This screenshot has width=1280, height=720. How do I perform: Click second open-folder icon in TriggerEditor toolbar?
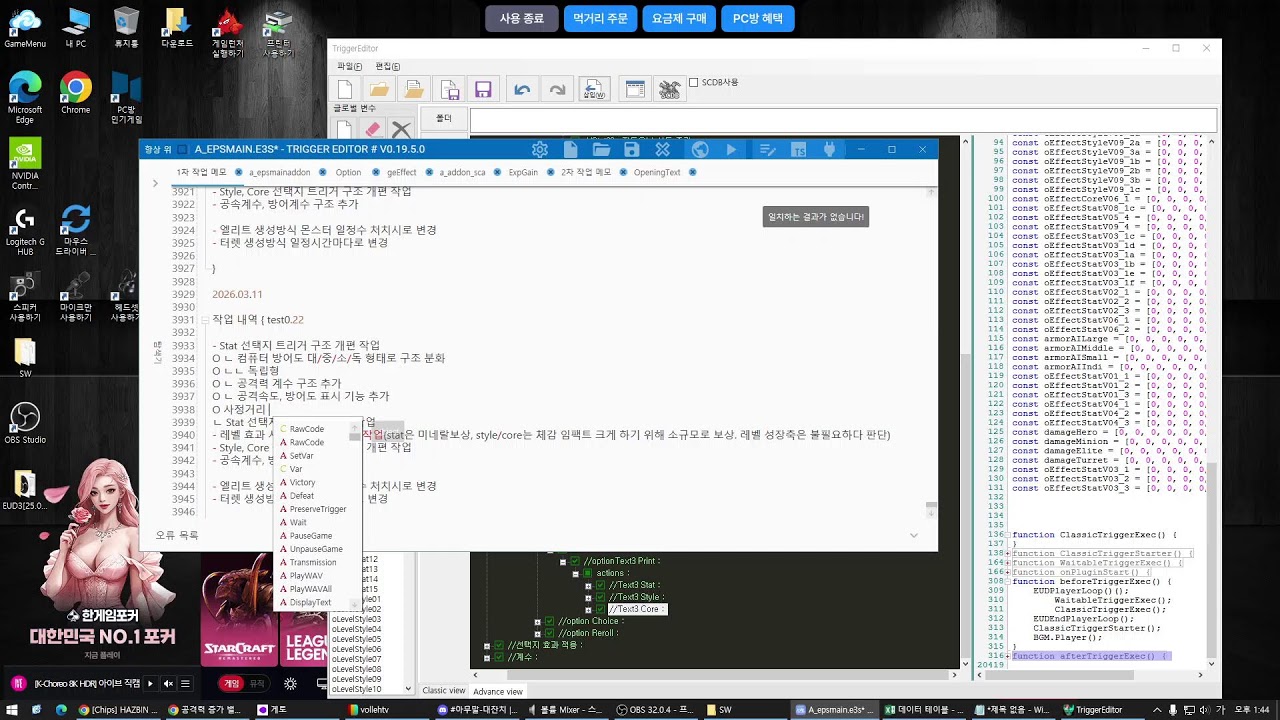(414, 90)
